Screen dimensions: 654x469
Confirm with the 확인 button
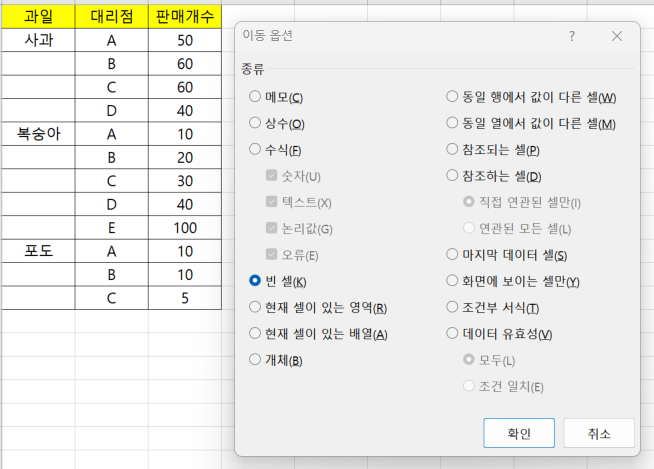(519, 433)
